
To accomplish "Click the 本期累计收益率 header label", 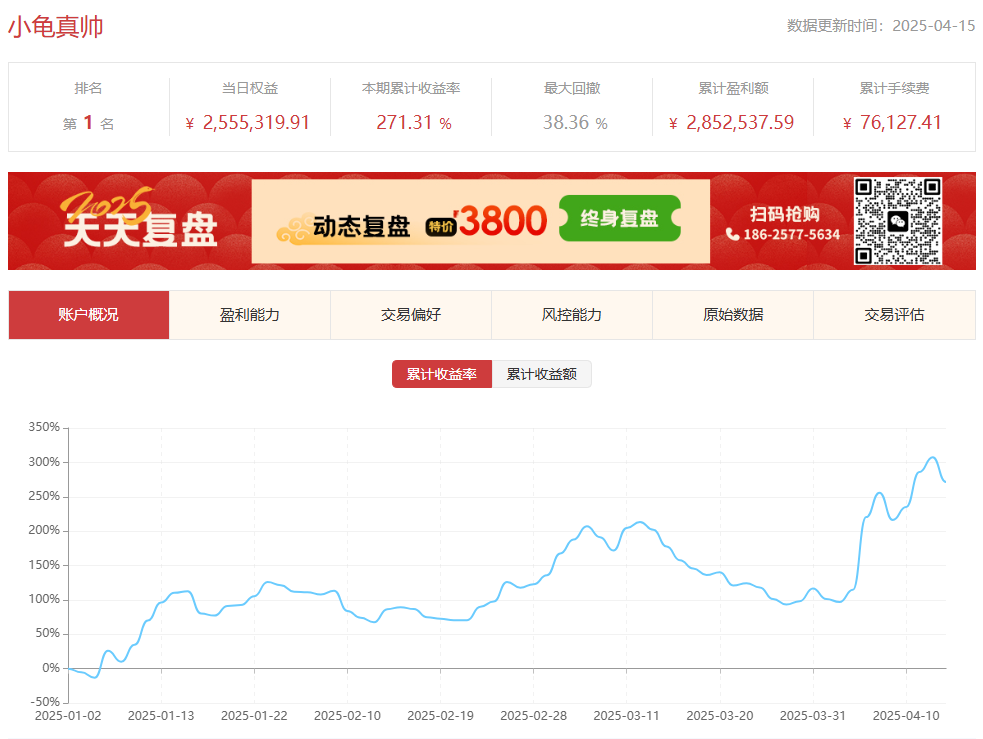I will [x=411, y=88].
